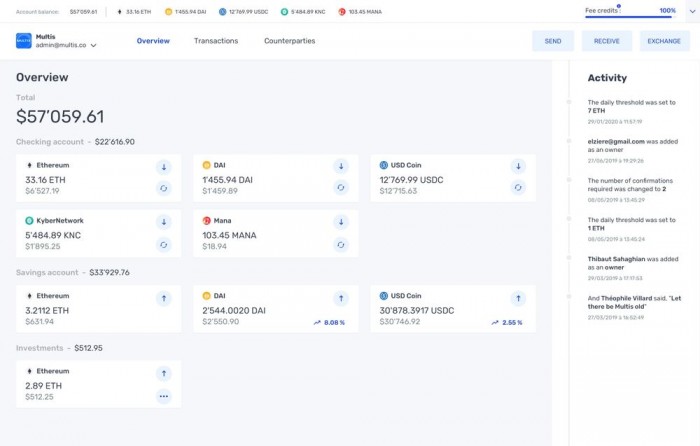Click the savings DAI upload arrow icon
Image resolution: width=700 pixels, height=446 pixels.
coord(341,298)
